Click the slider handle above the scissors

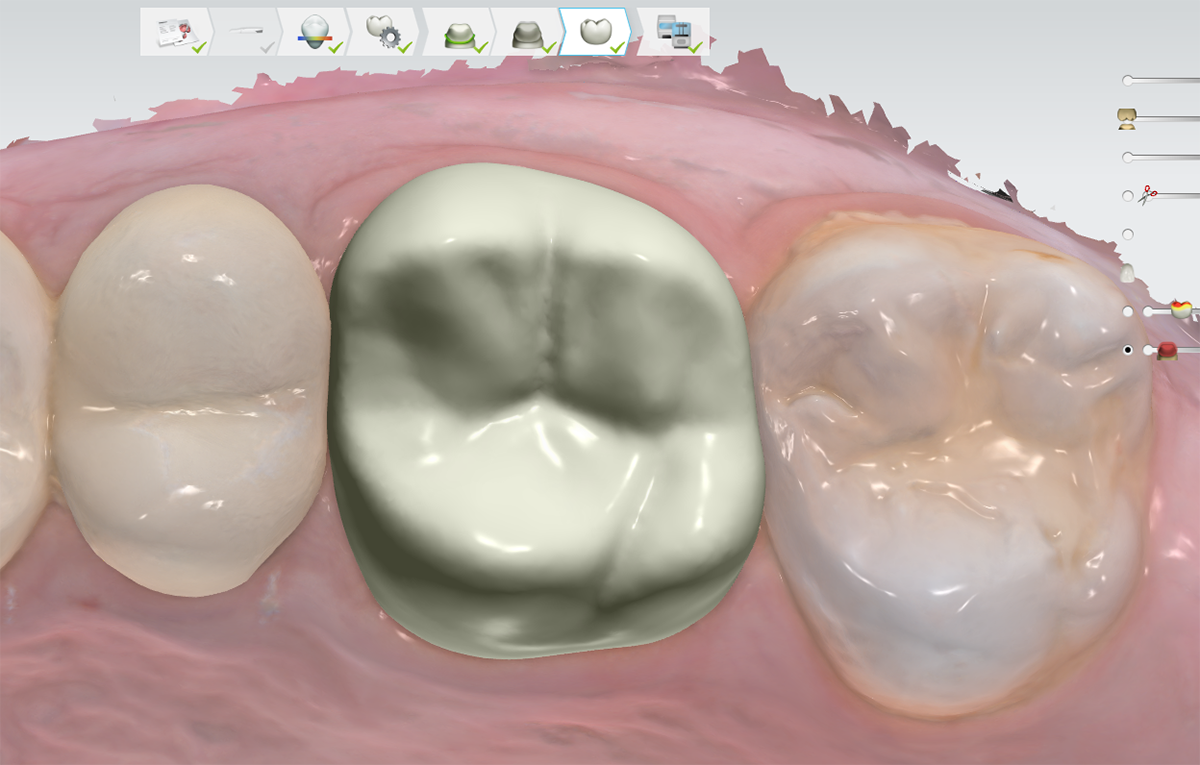[1128, 157]
